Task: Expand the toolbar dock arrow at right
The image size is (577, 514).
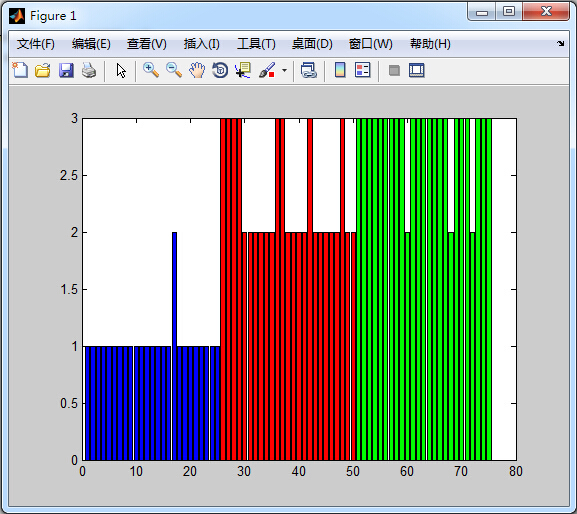Action: point(560,43)
